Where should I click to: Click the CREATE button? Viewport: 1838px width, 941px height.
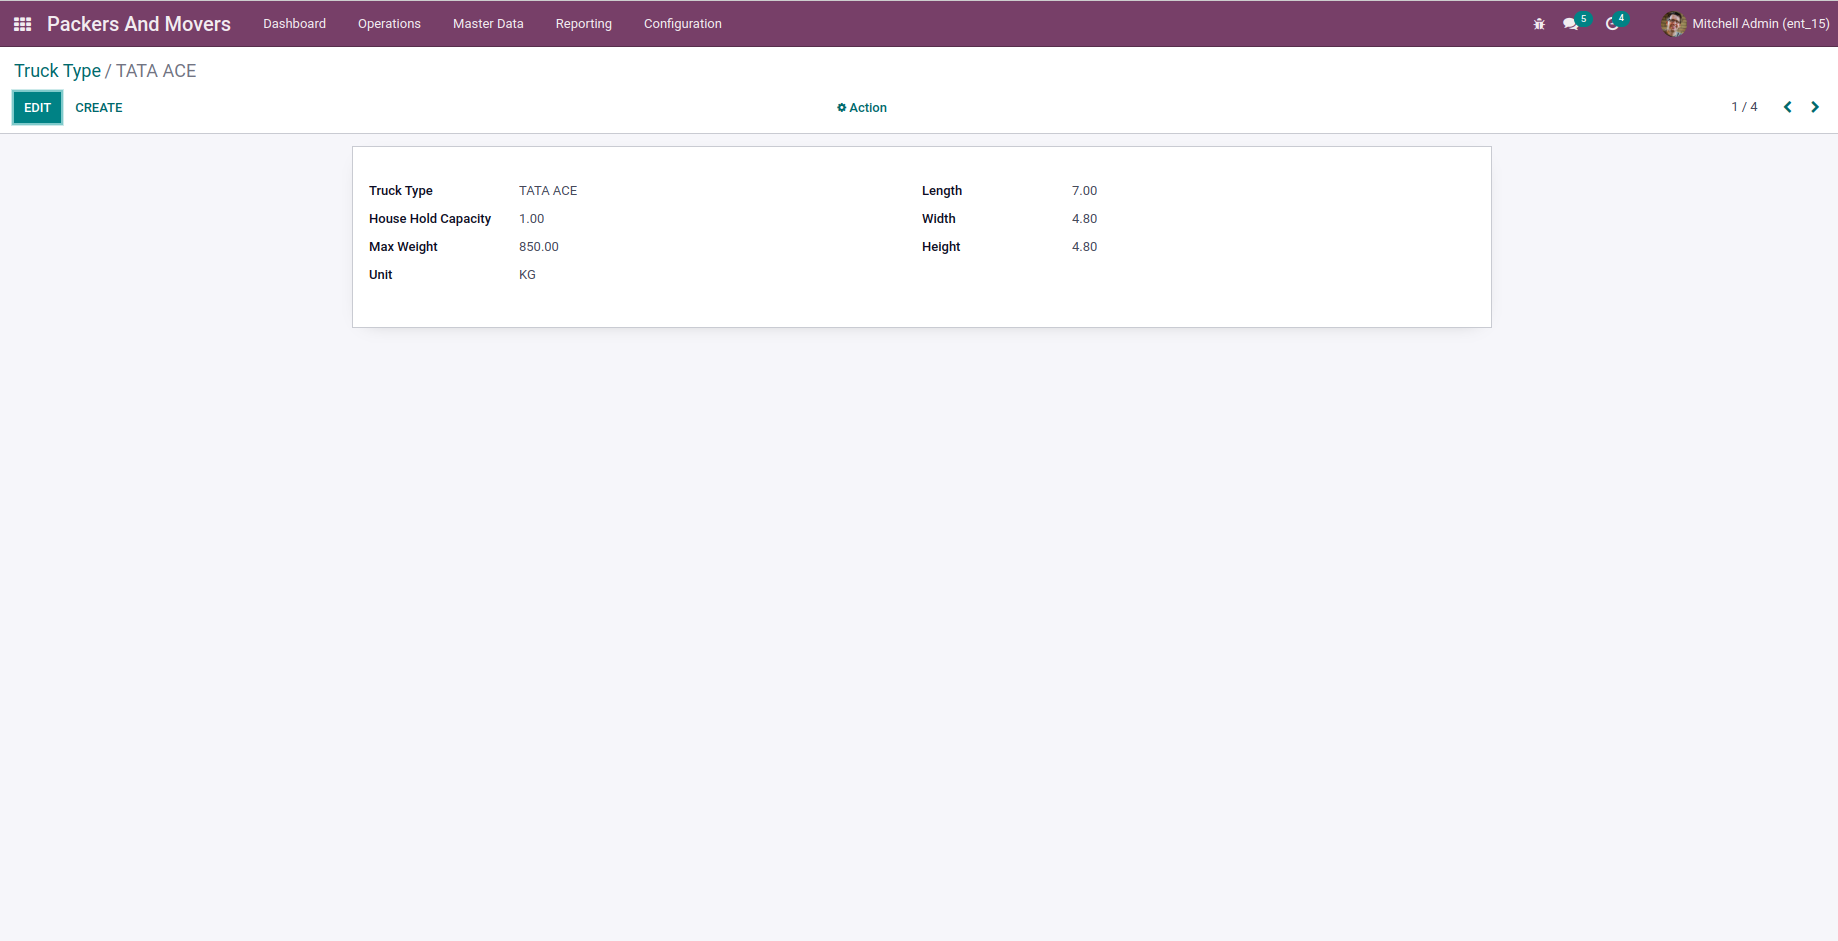tap(99, 108)
